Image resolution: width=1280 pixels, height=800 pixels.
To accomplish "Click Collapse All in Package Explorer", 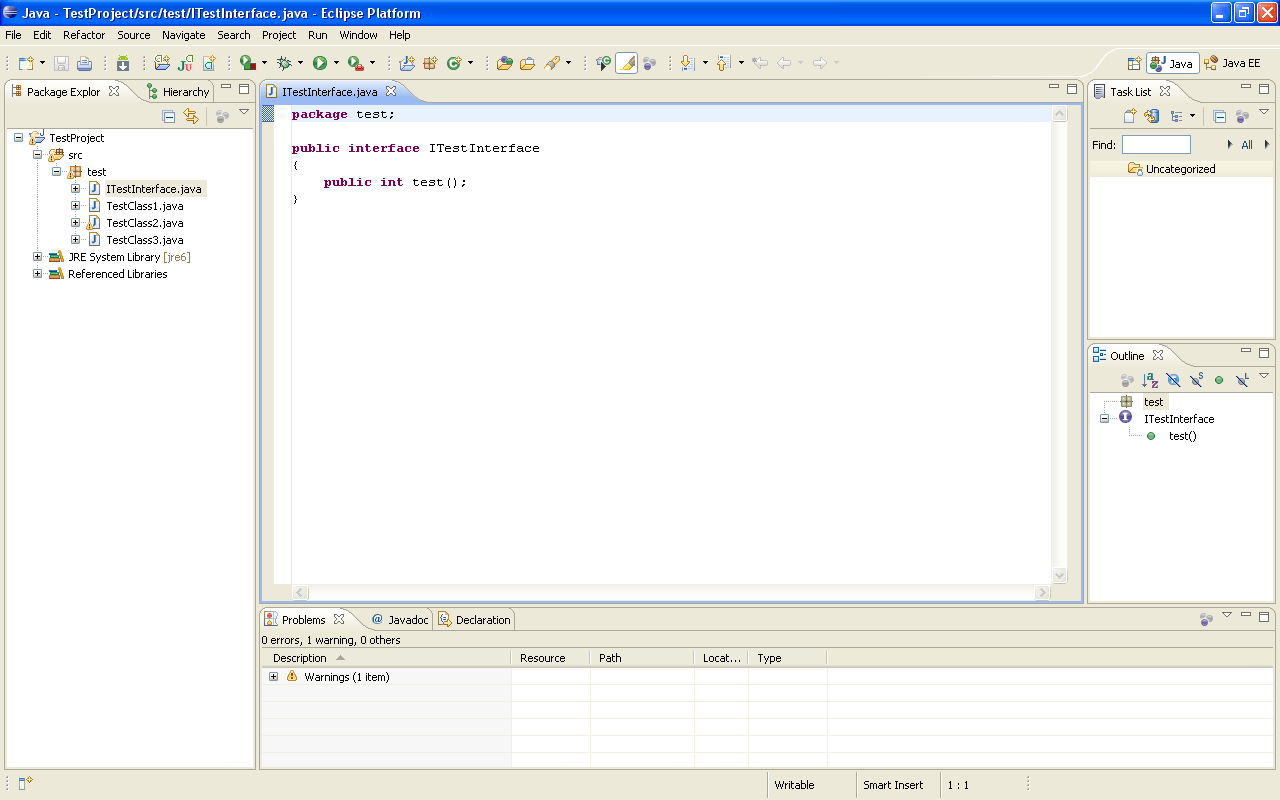I will pos(169,117).
